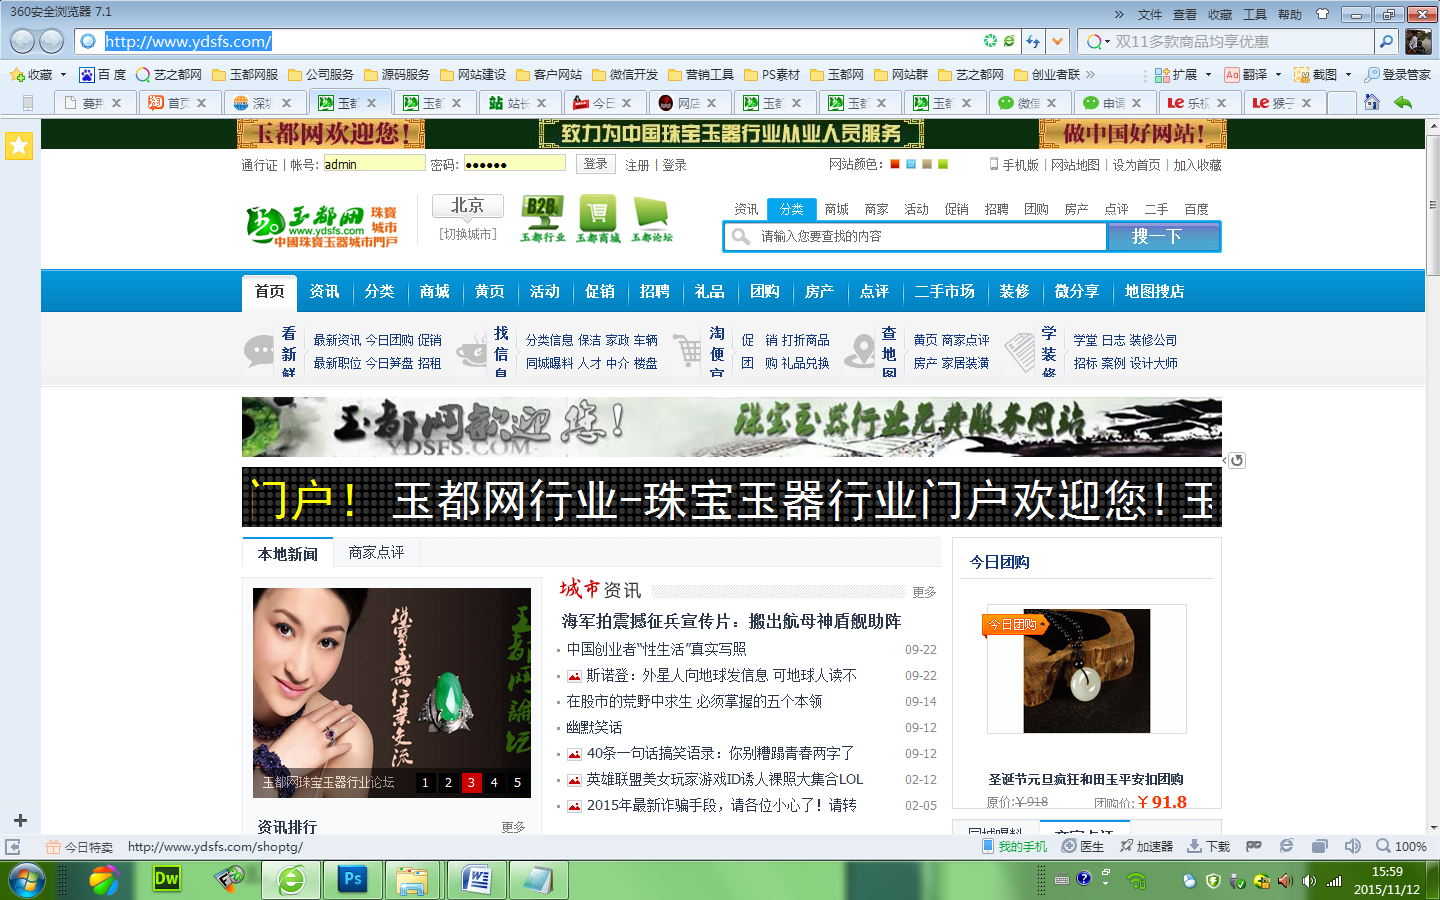Open the 帮助 menu
Screen dimensions: 1440x900
point(1290,14)
